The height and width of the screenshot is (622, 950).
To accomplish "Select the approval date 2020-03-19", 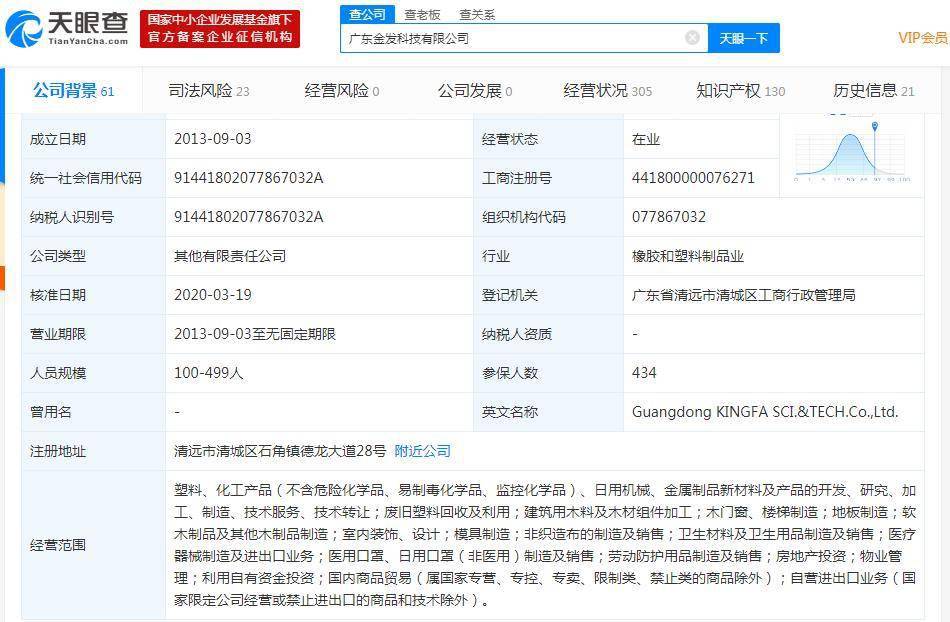I will 213,295.
